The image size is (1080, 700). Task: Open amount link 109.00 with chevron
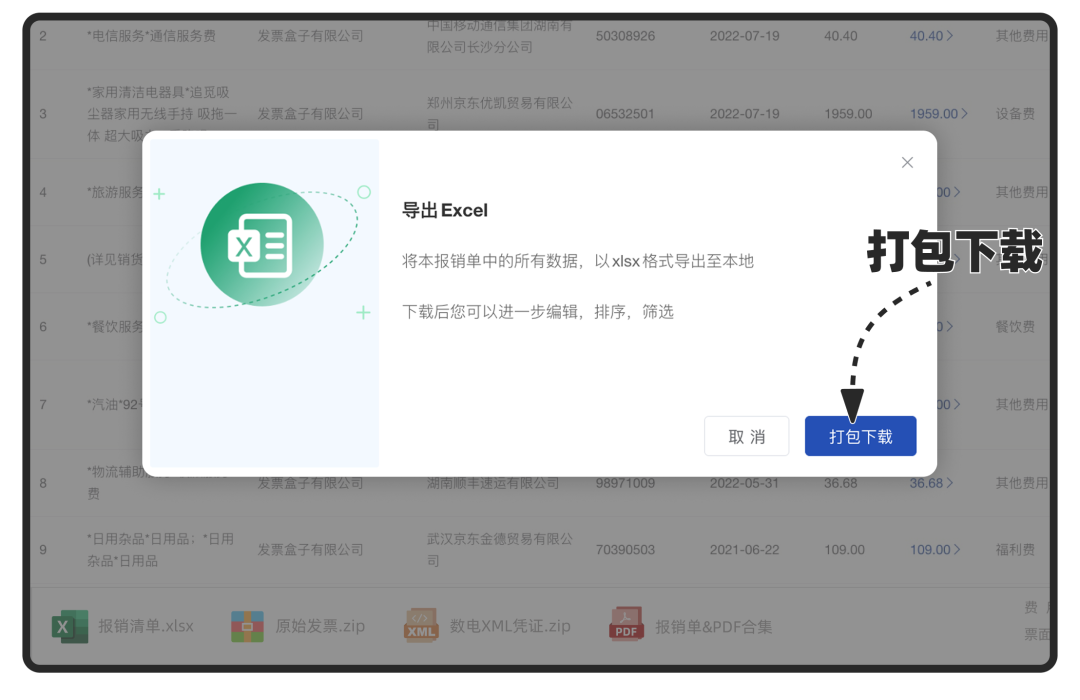click(935, 550)
